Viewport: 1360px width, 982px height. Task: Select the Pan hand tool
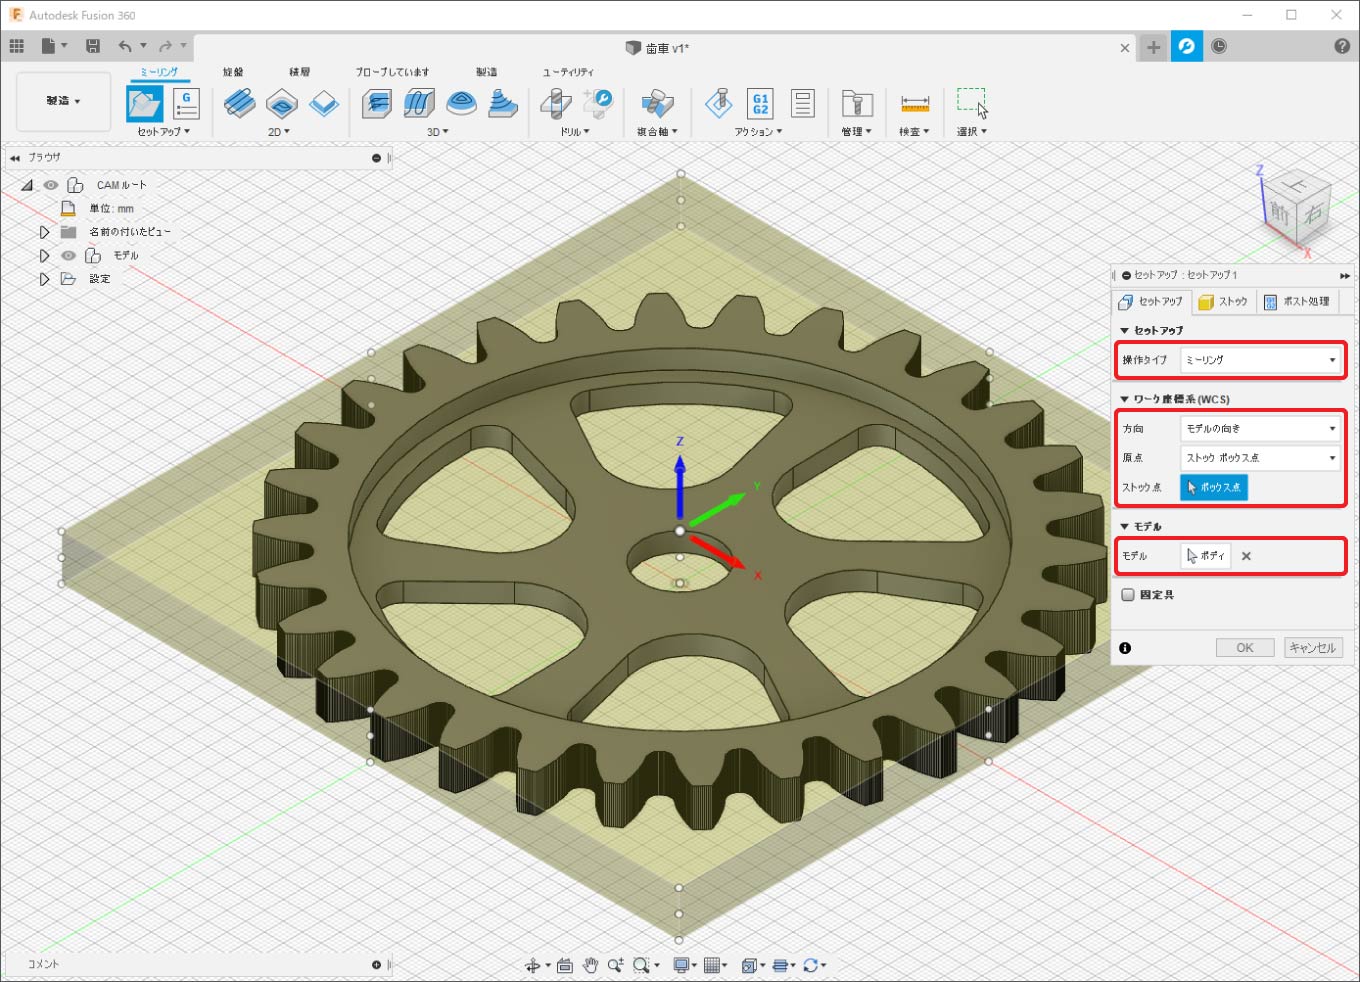pos(590,965)
